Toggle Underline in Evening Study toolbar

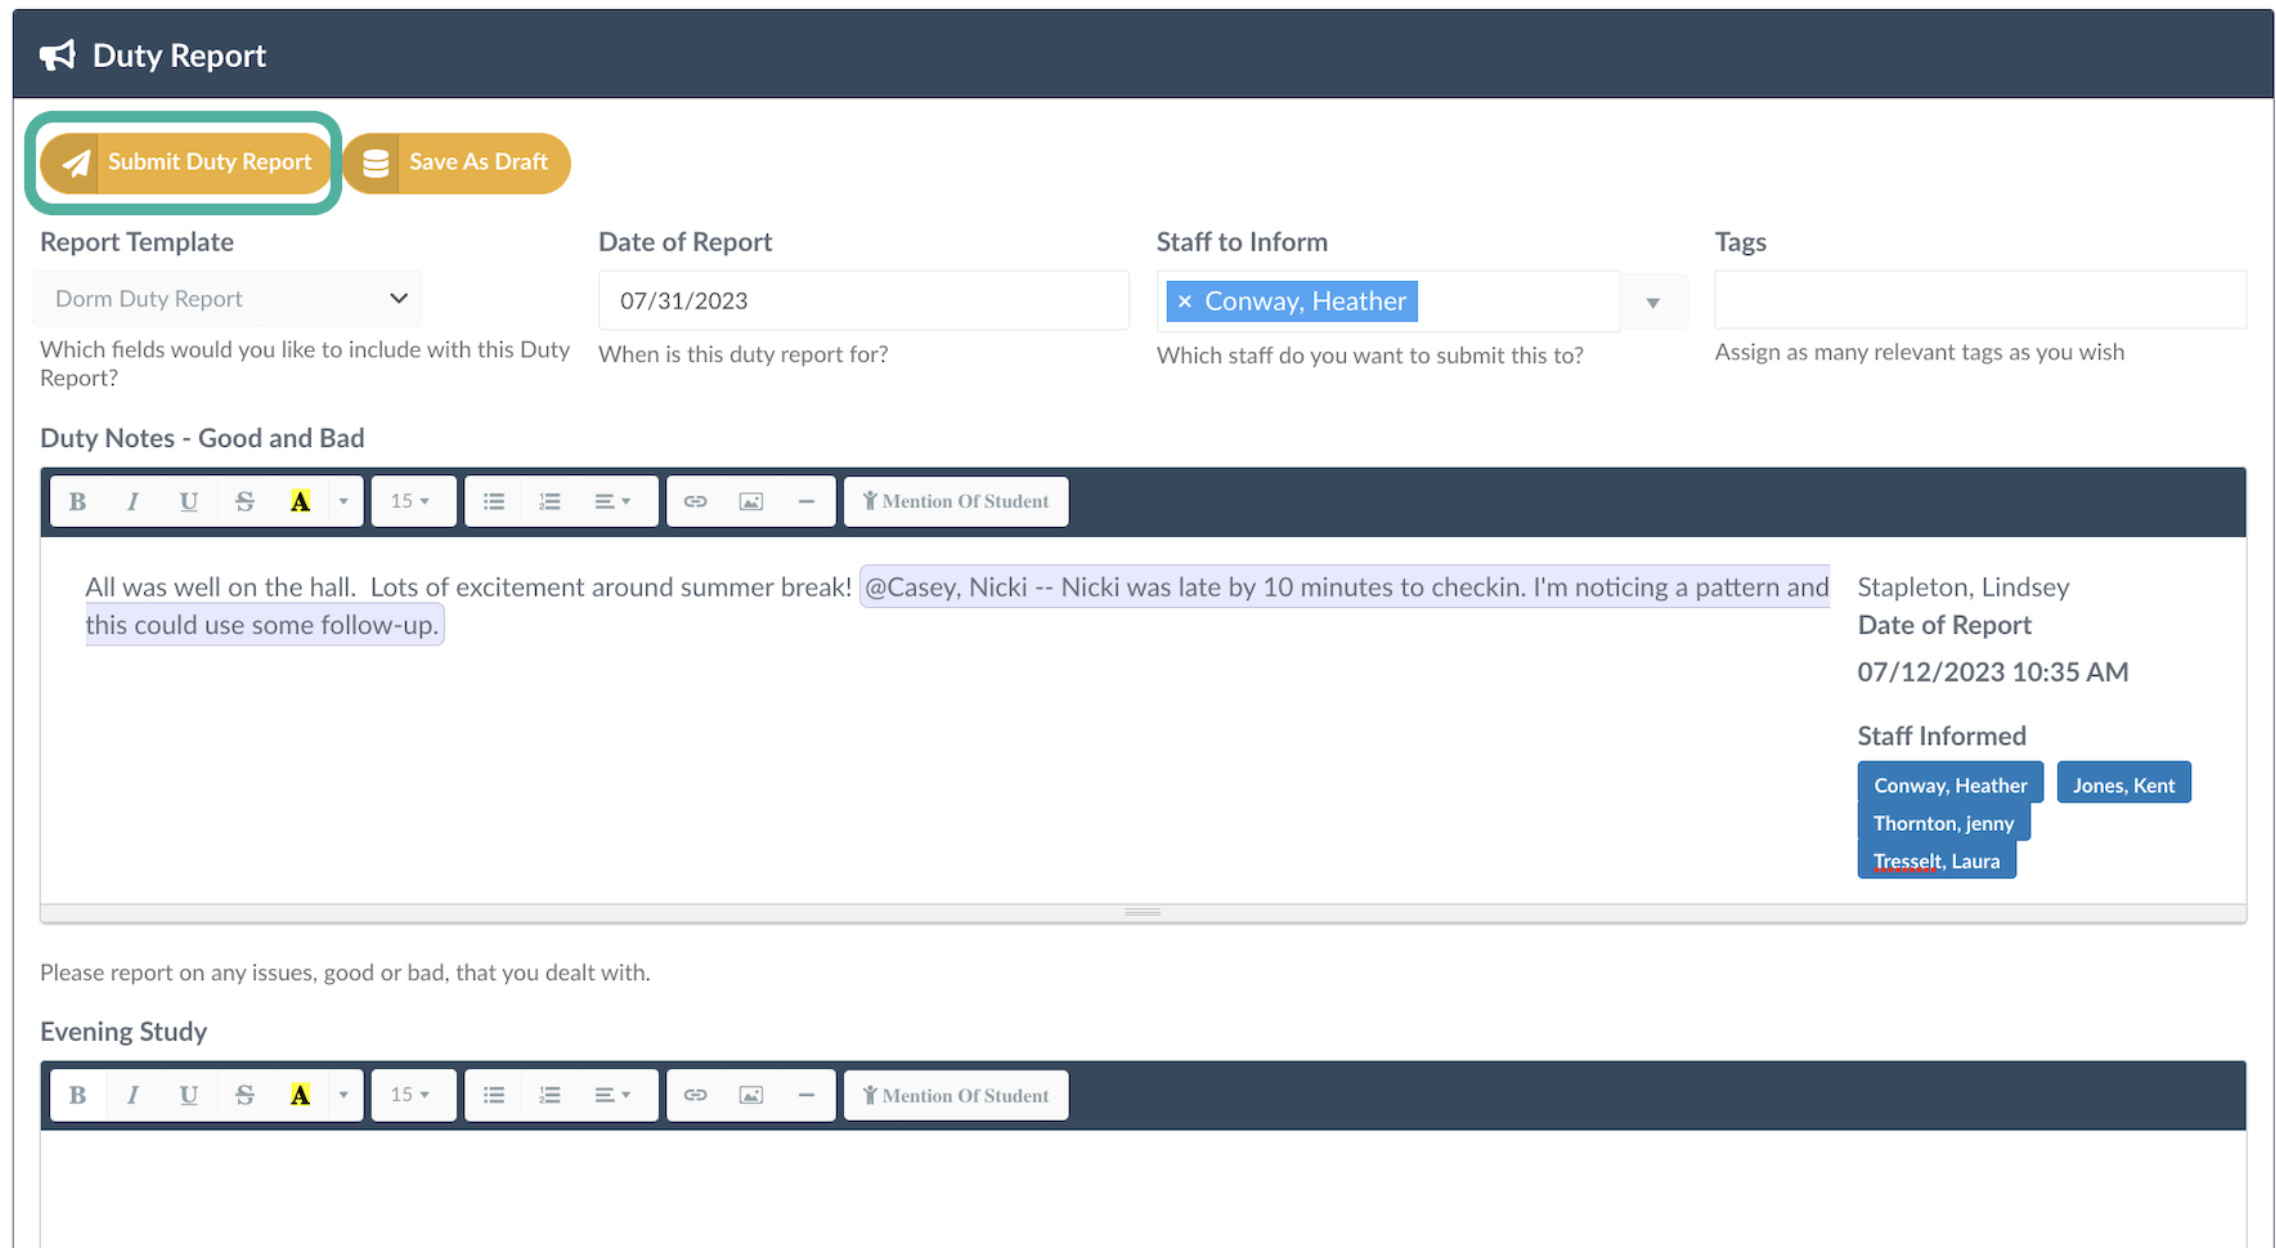[188, 1095]
